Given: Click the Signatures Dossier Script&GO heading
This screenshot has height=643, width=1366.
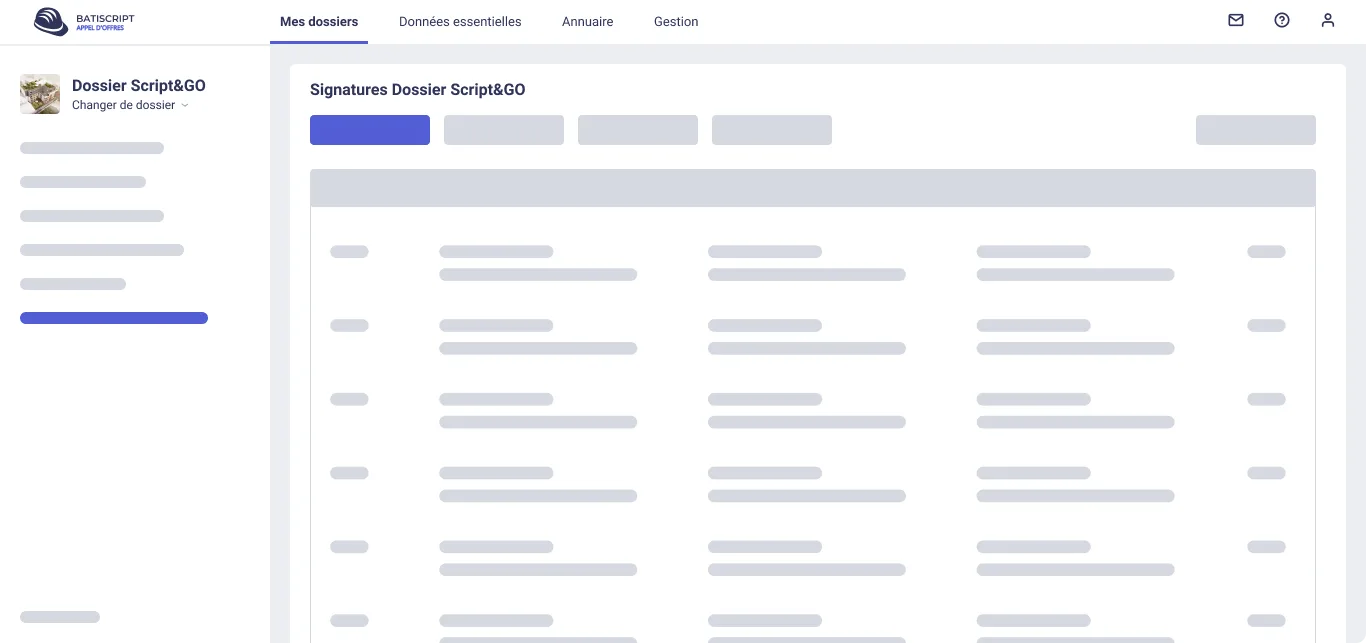Looking at the screenshot, I should pos(418,90).
